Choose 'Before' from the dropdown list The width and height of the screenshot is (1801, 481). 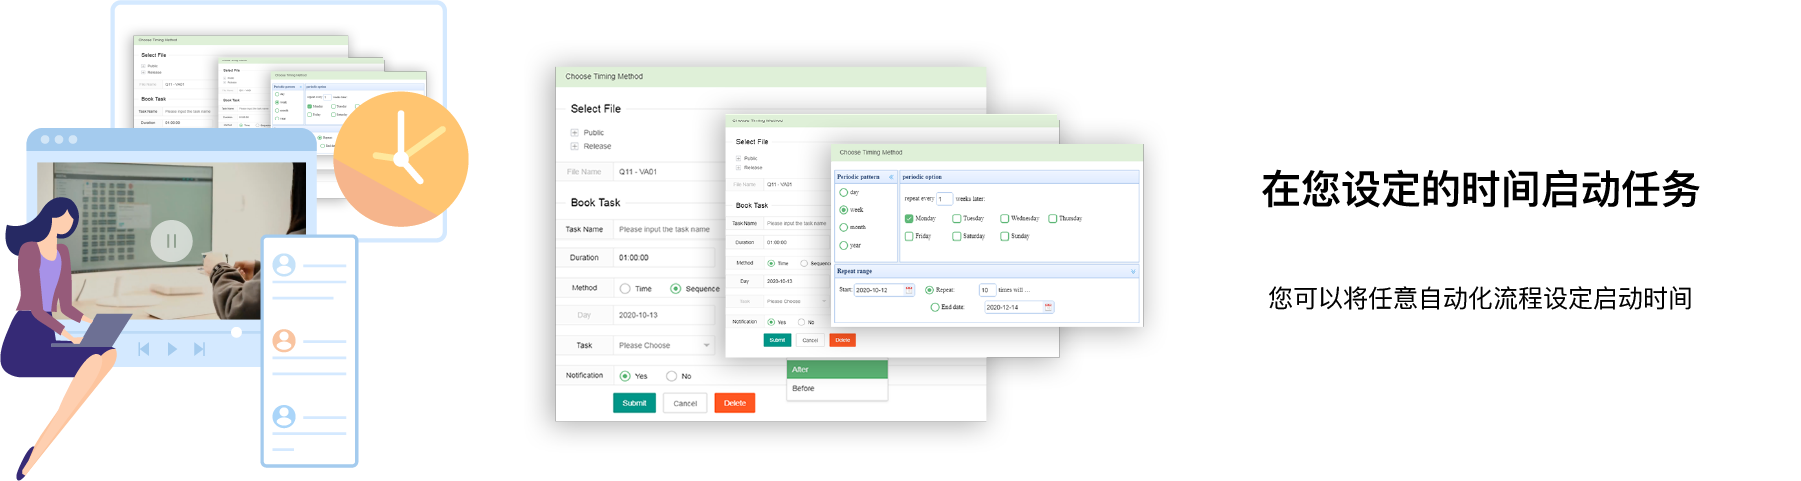837,388
